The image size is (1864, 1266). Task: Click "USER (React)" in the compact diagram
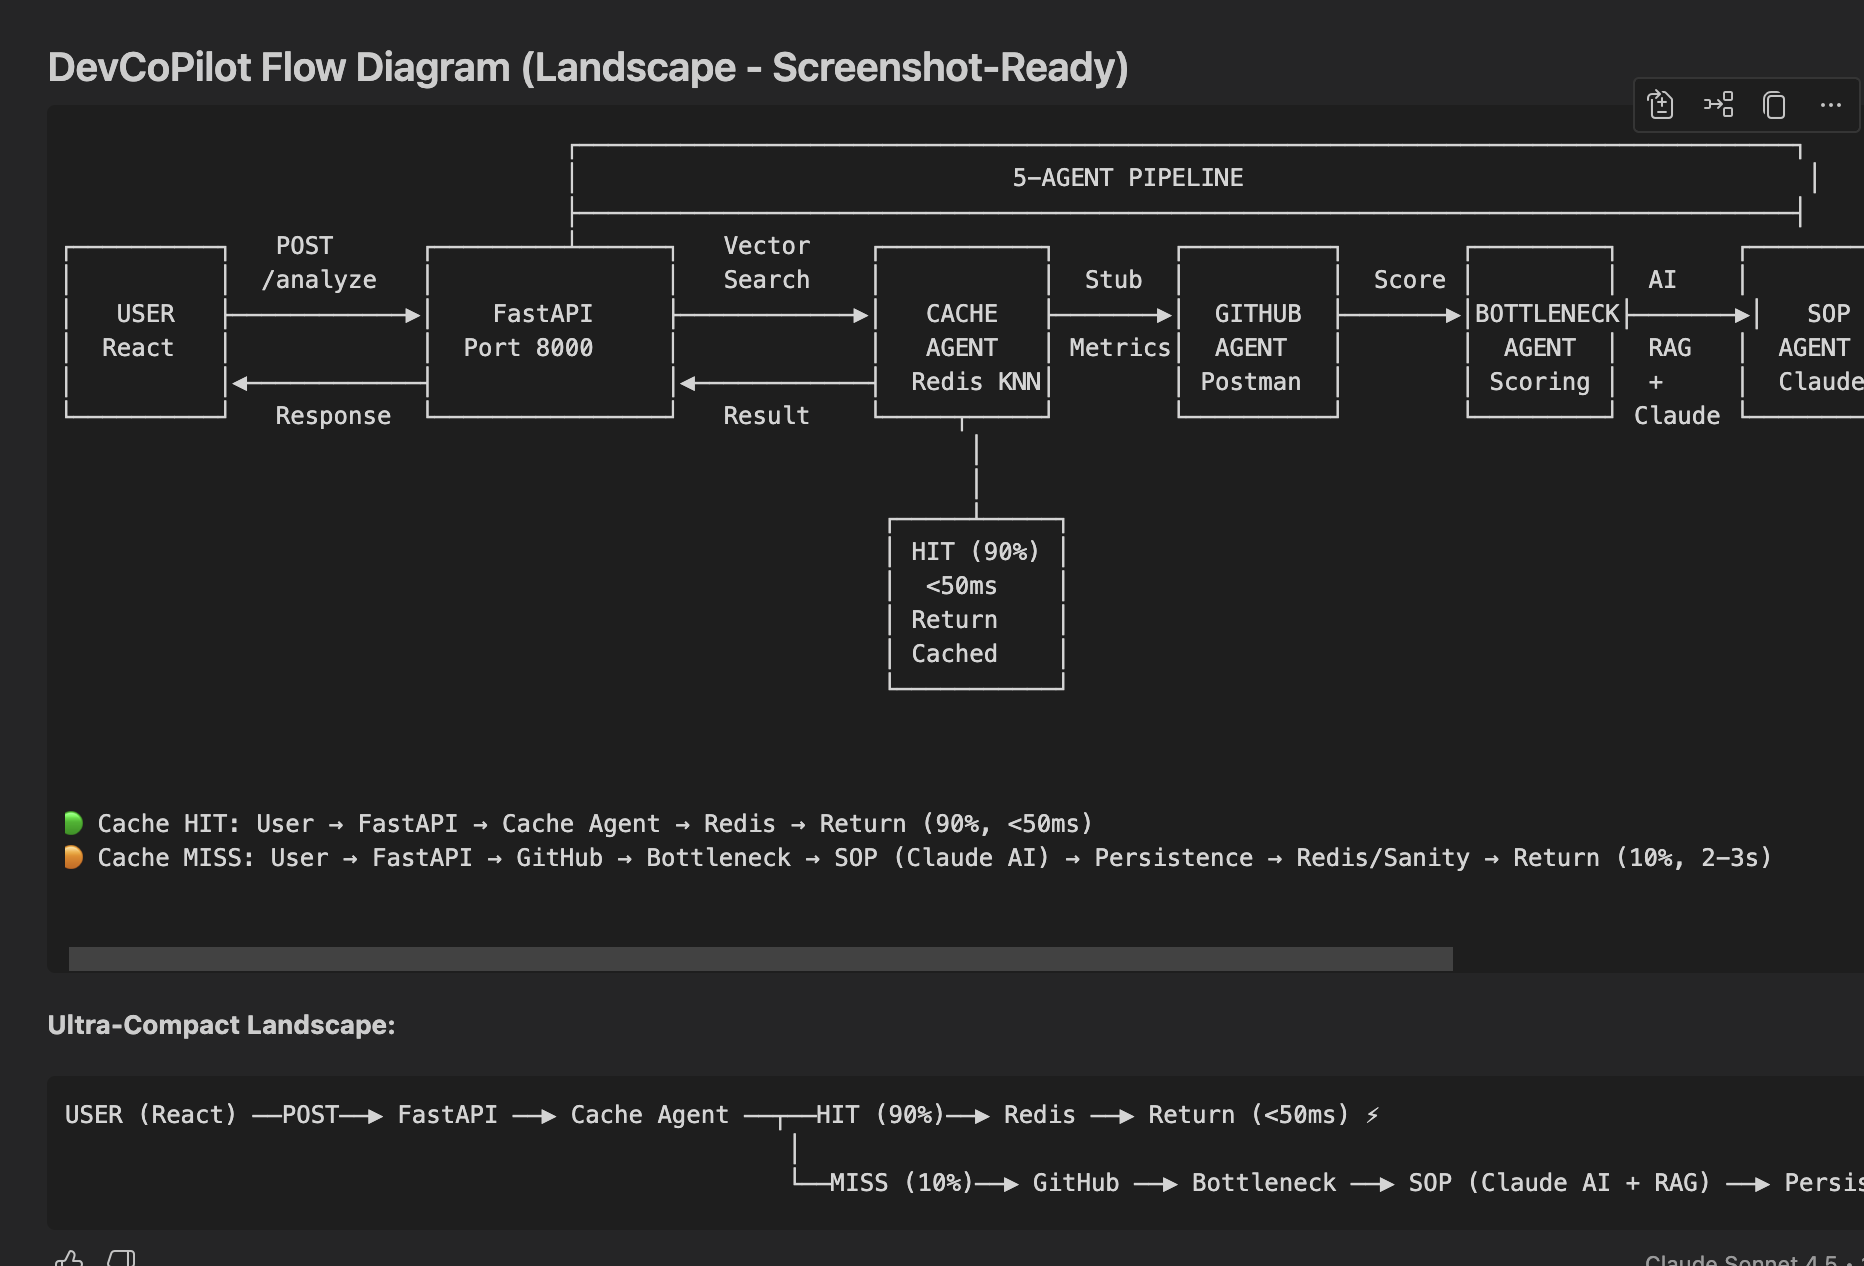(x=151, y=1115)
